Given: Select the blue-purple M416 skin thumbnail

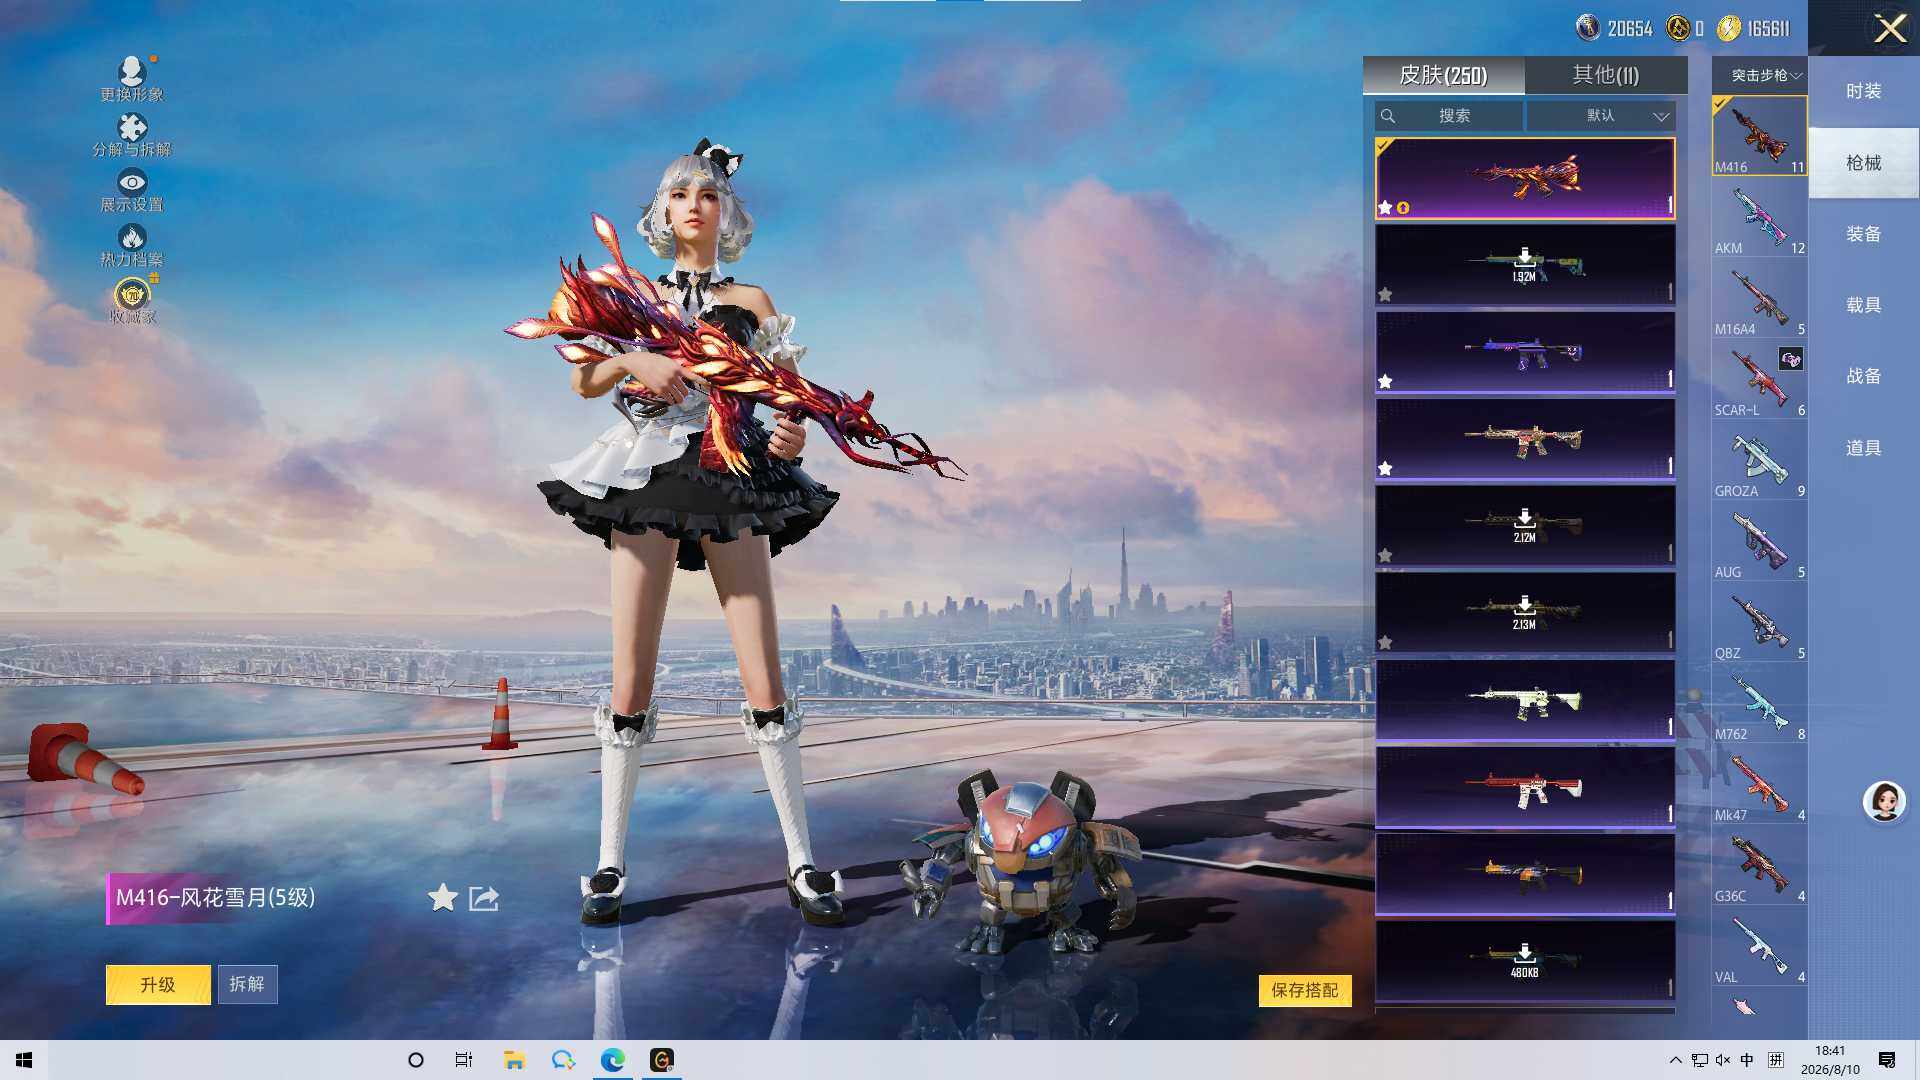Looking at the screenshot, I should (1525, 352).
